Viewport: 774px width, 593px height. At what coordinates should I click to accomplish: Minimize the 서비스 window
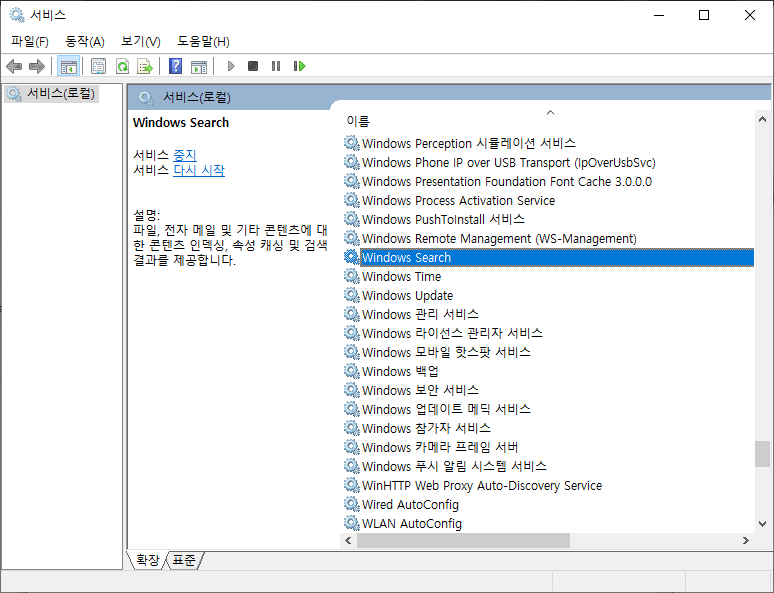pyautogui.click(x=659, y=15)
